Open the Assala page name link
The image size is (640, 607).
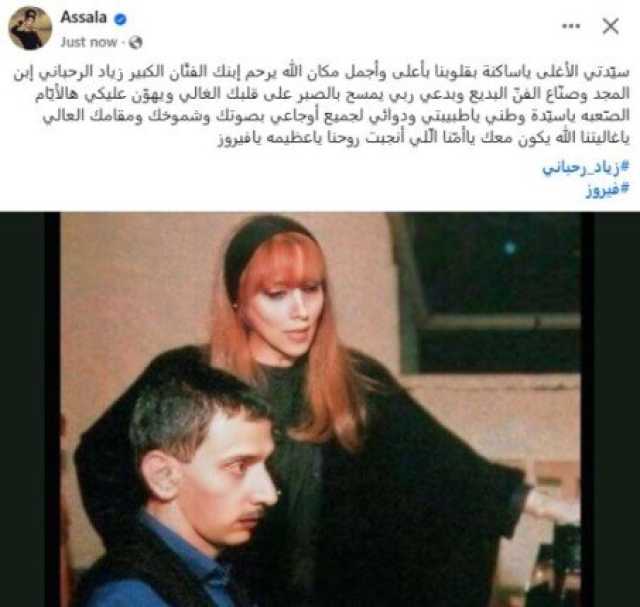tap(84, 18)
